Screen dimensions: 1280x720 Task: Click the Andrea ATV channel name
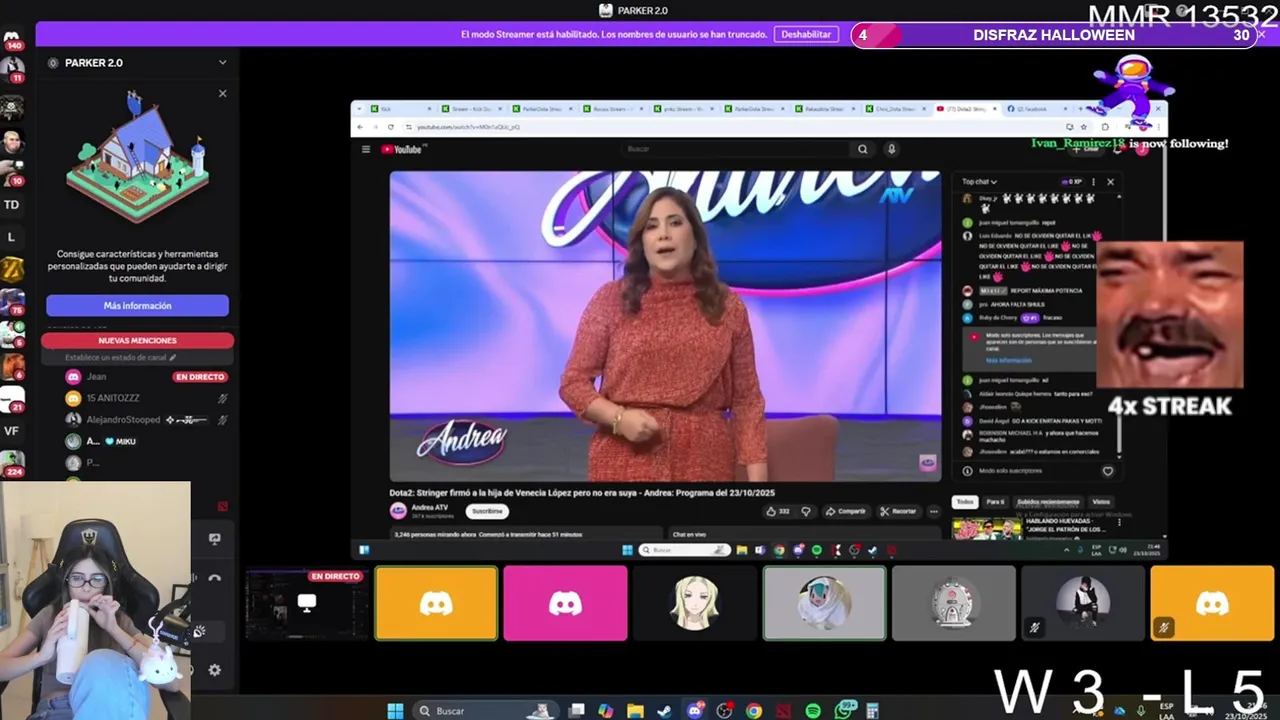click(x=430, y=507)
